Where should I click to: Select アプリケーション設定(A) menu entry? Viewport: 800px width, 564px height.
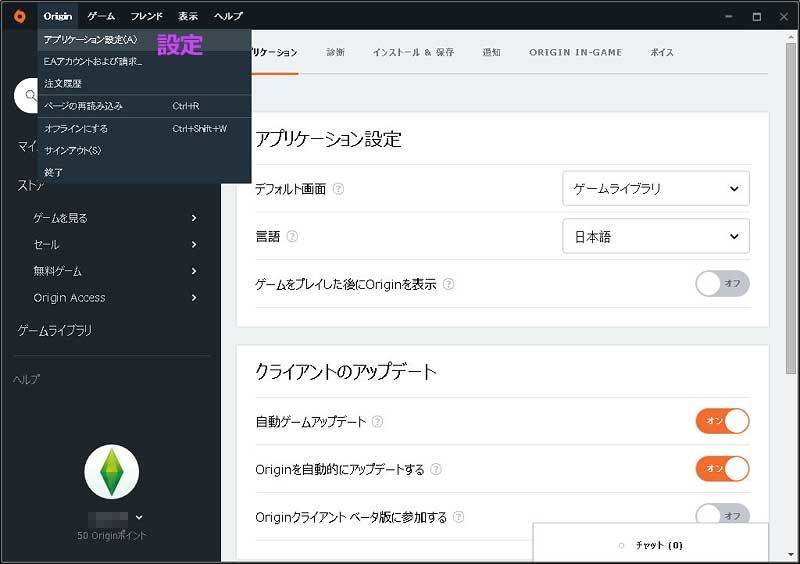coord(144,40)
